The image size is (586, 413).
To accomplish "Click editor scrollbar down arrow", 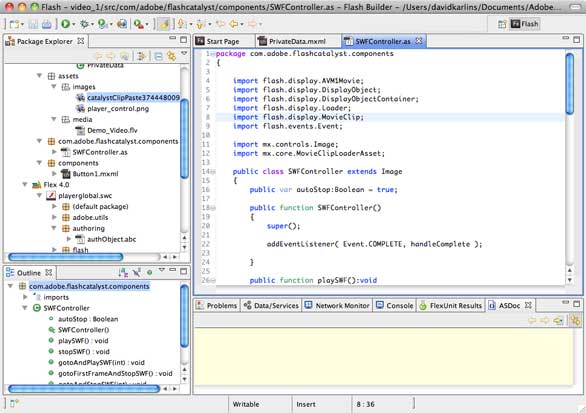I will pyautogui.click(x=570, y=280).
